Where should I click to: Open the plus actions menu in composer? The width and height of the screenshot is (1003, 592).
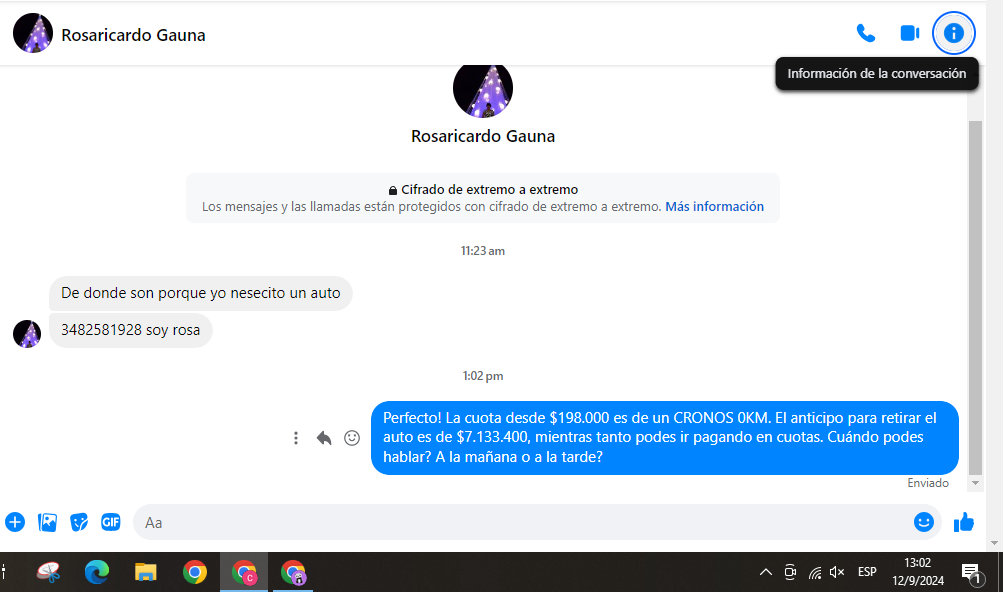click(x=15, y=522)
